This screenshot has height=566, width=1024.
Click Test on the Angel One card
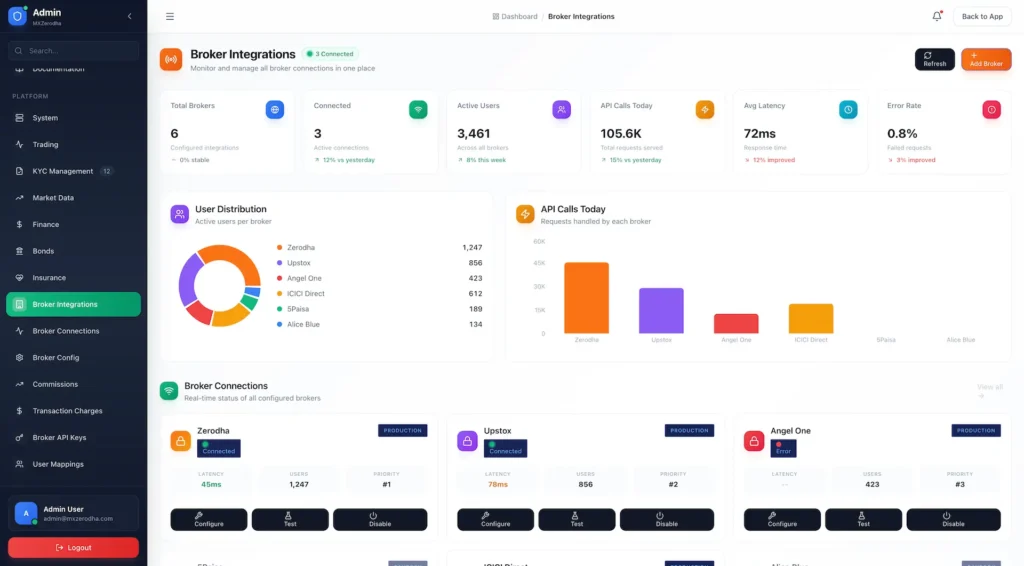863,520
